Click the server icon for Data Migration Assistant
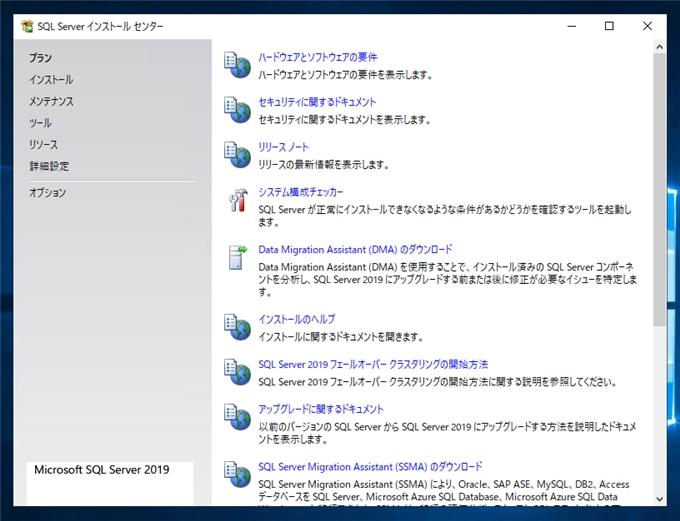 pos(237,257)
